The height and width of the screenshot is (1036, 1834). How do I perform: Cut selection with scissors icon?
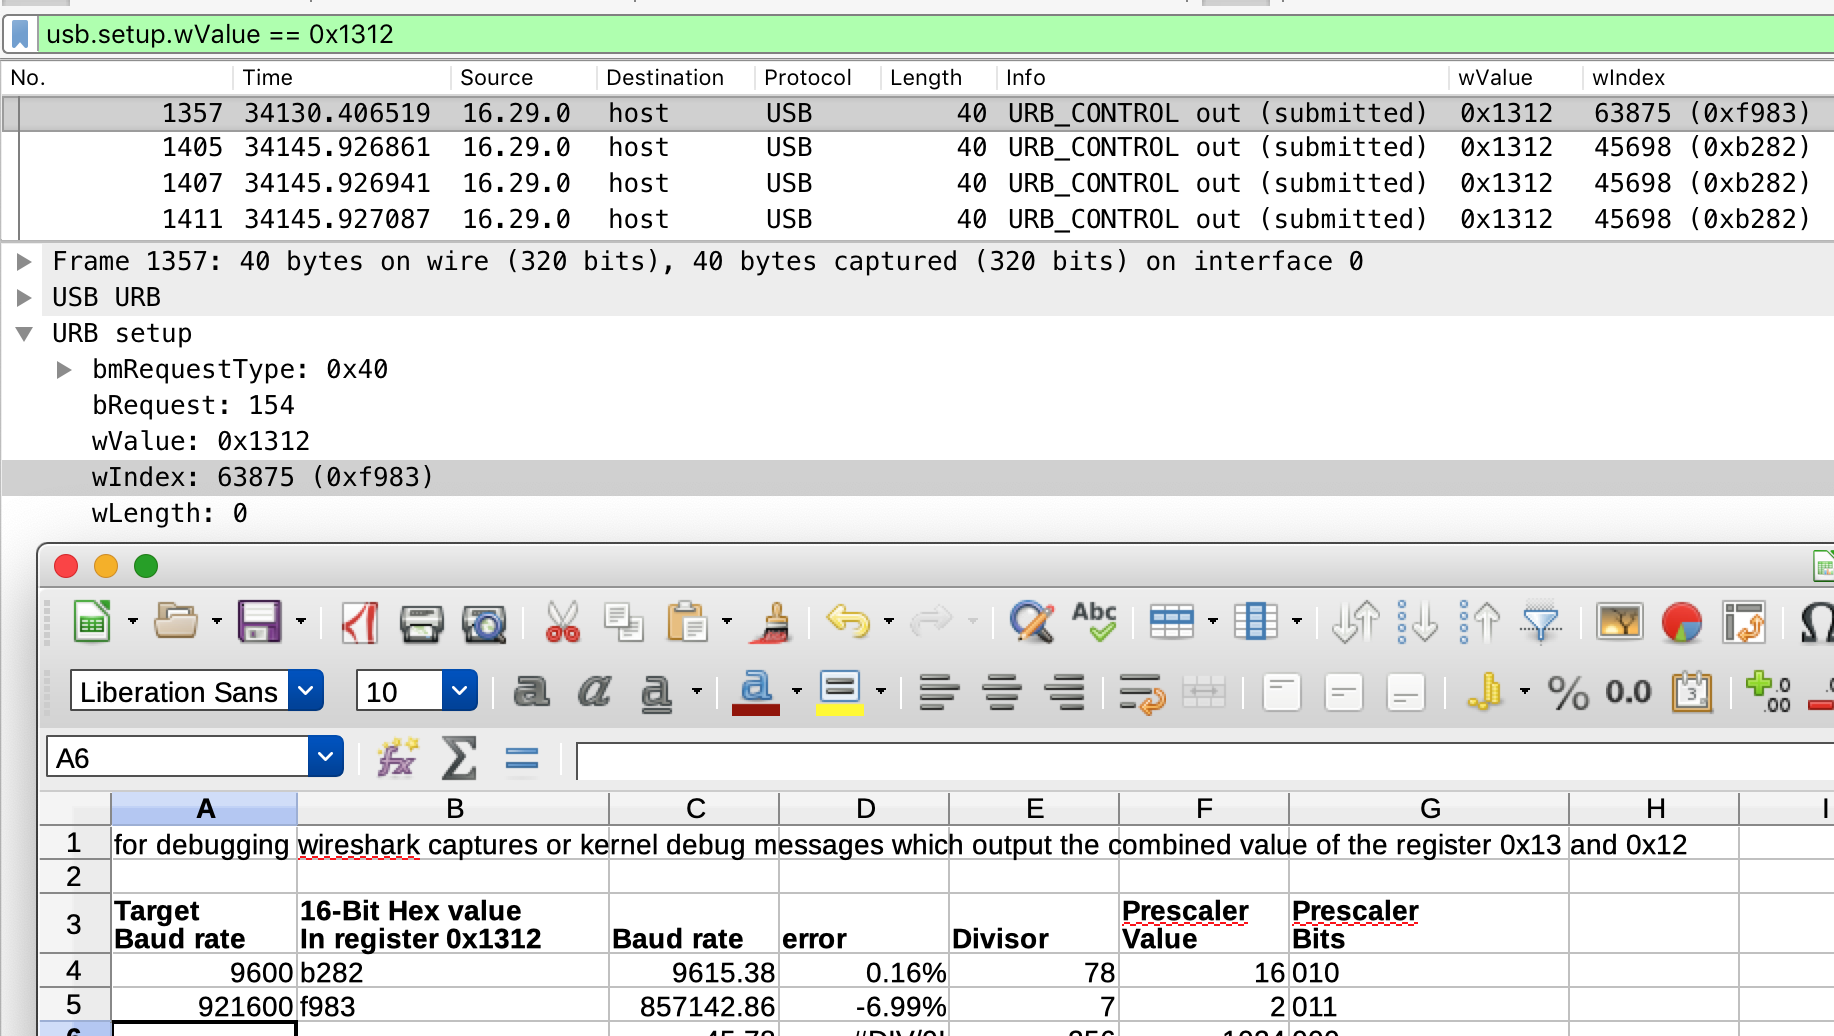[x=563, y=621]
